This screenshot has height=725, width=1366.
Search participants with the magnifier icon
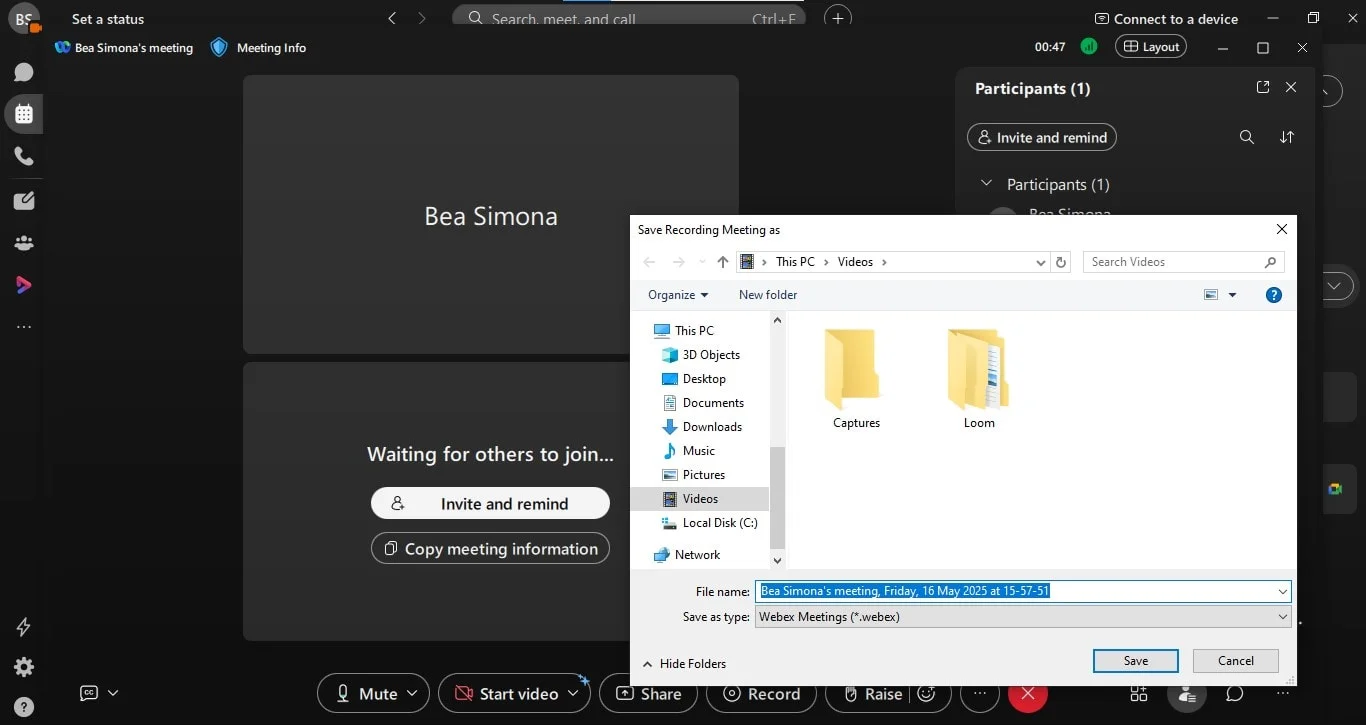click(x=1247, y=137)
